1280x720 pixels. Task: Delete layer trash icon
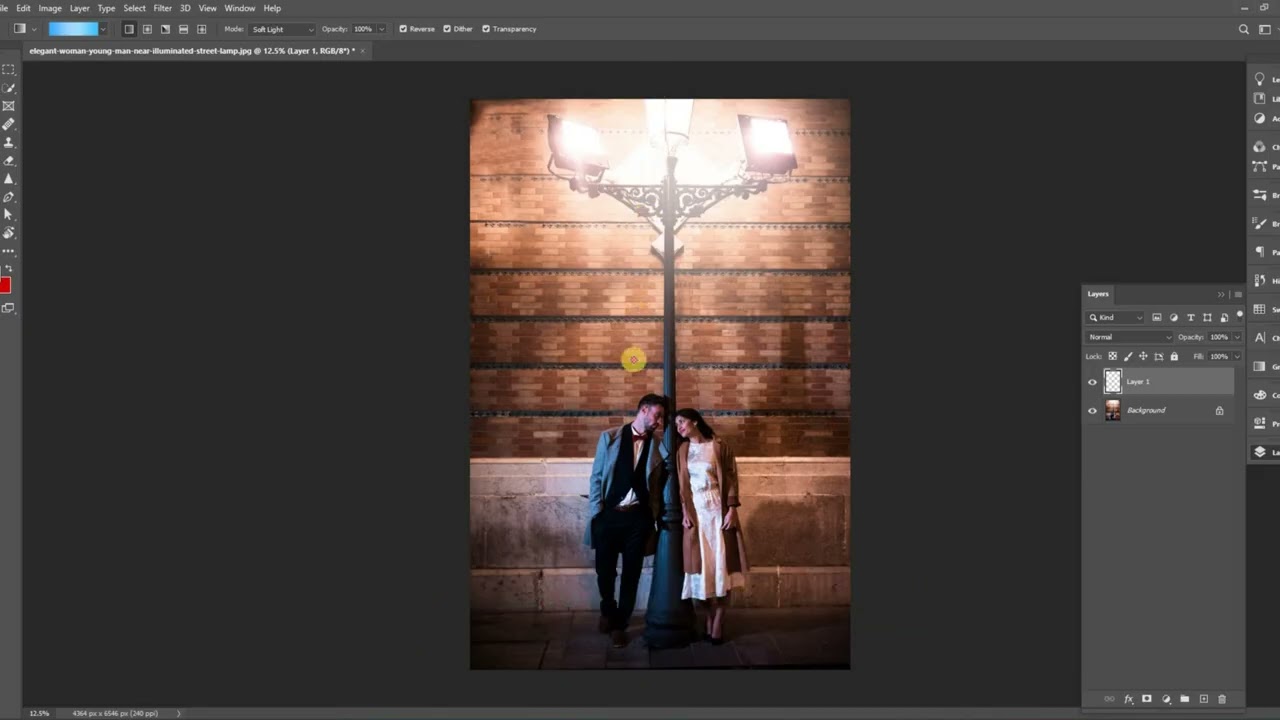point(1222,699)
